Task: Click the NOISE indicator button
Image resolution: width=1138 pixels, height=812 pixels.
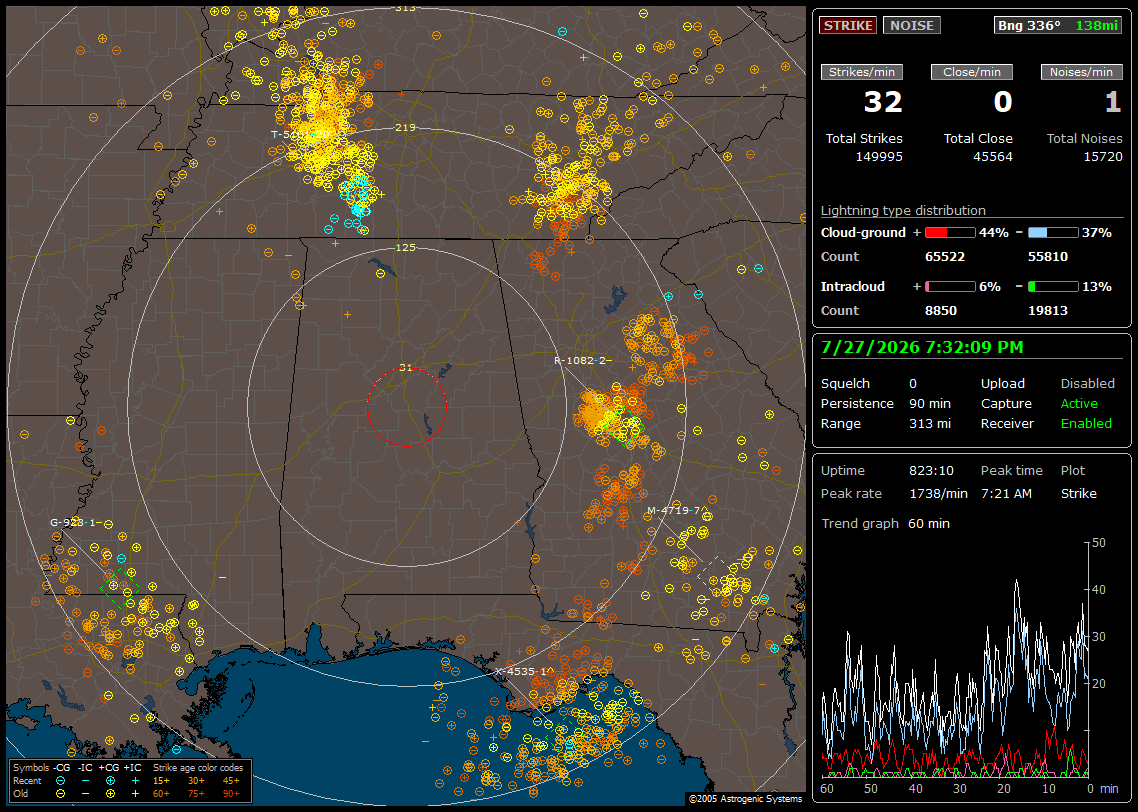Action: click(x=912, y=25)
